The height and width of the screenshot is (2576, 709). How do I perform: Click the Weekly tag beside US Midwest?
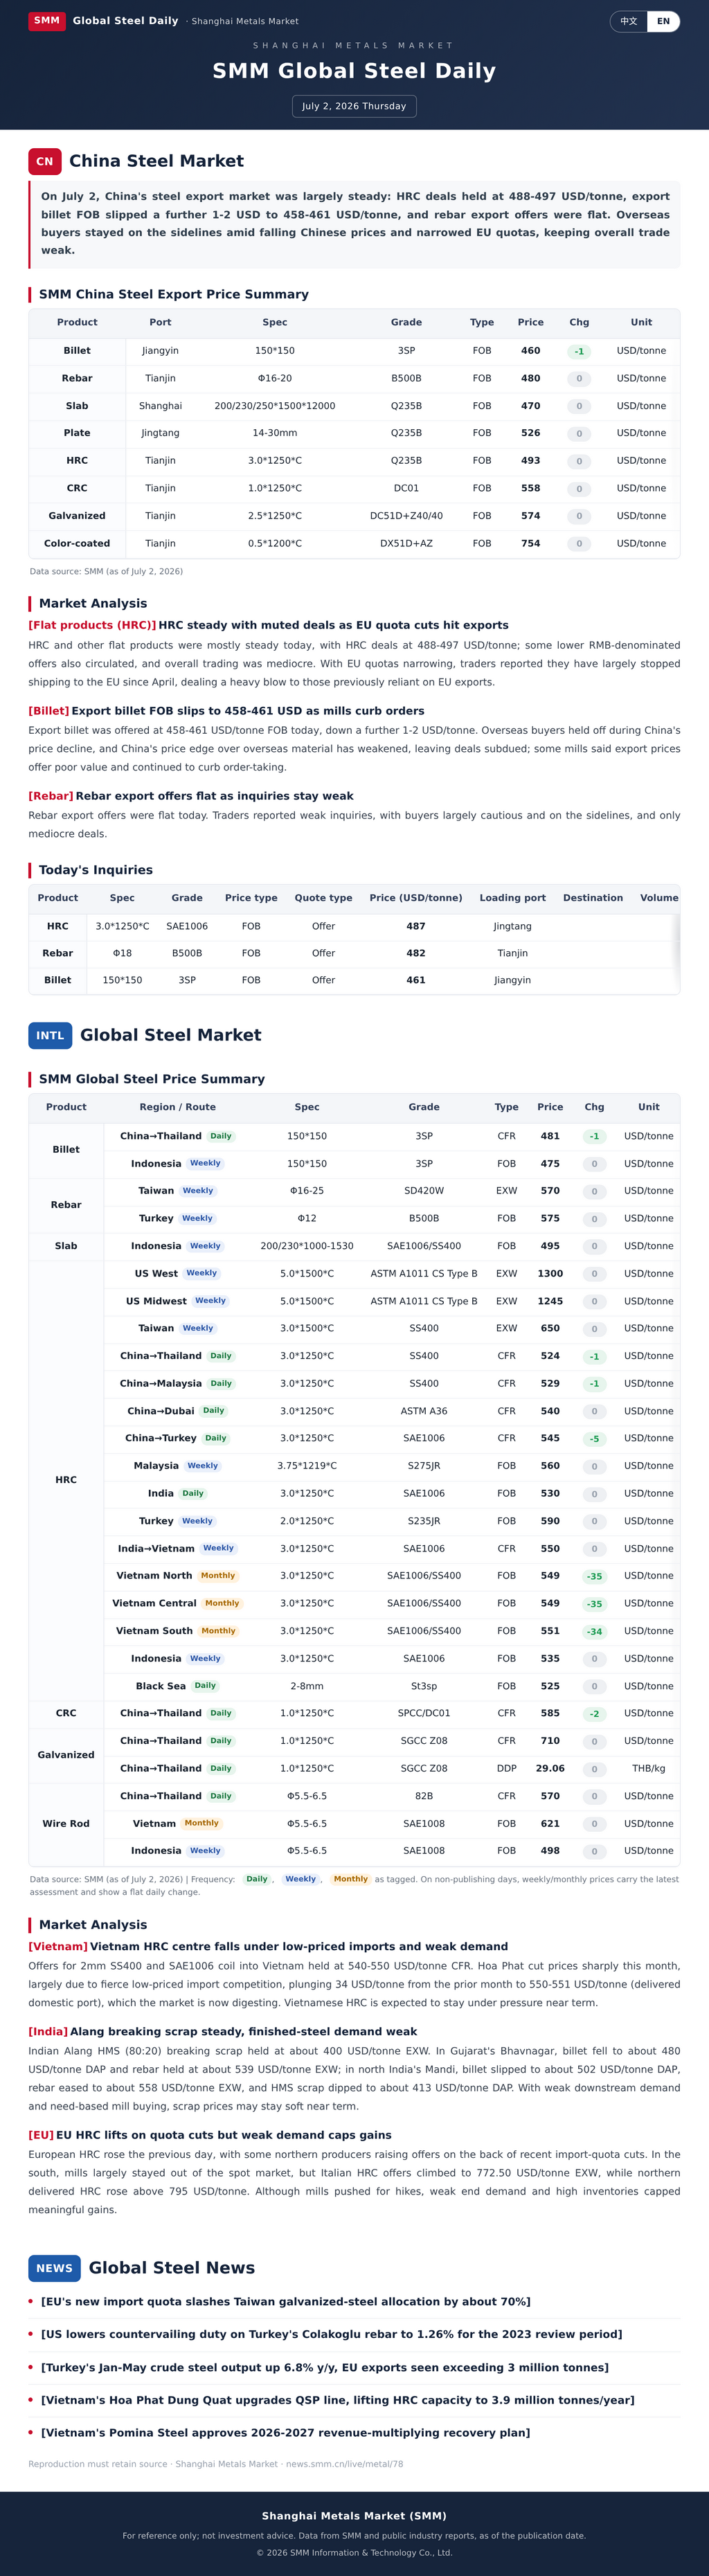(x=210, y=1300)
